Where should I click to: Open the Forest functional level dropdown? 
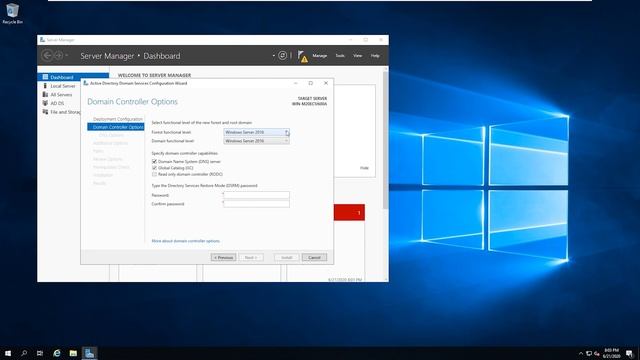[x=256, y=132]
